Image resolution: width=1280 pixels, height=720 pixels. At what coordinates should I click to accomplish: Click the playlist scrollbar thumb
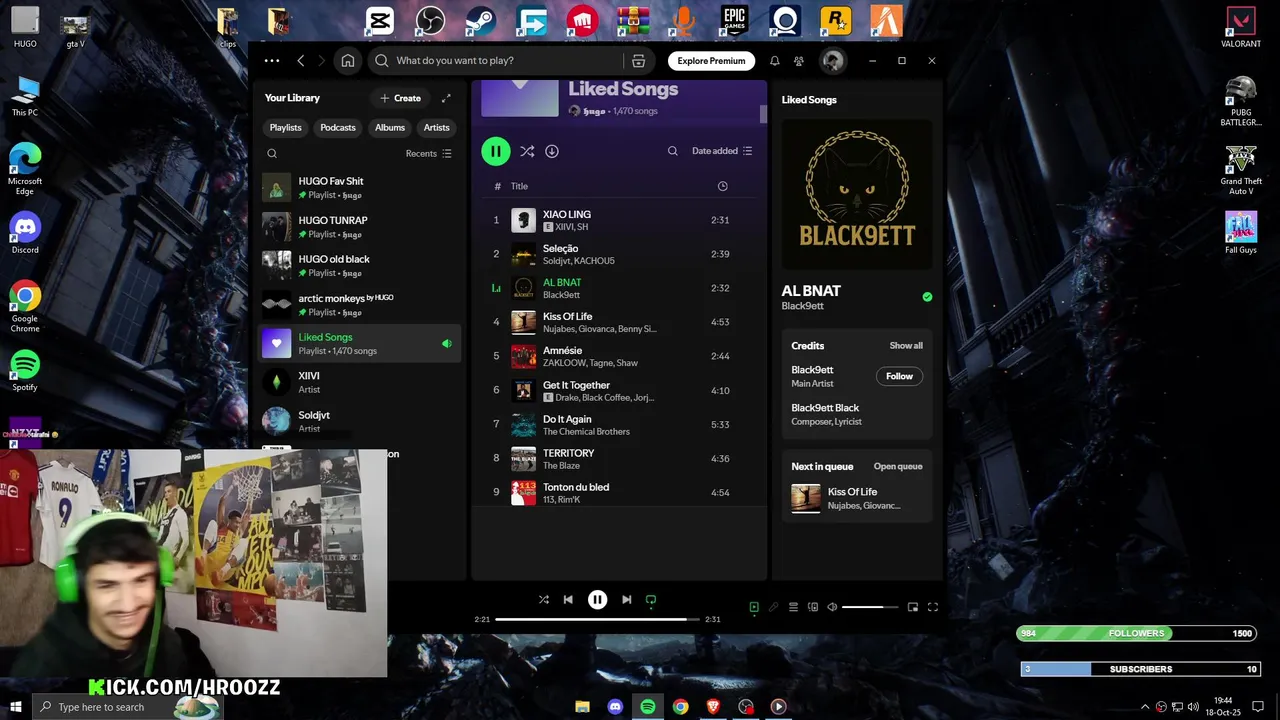coord(763,114)
